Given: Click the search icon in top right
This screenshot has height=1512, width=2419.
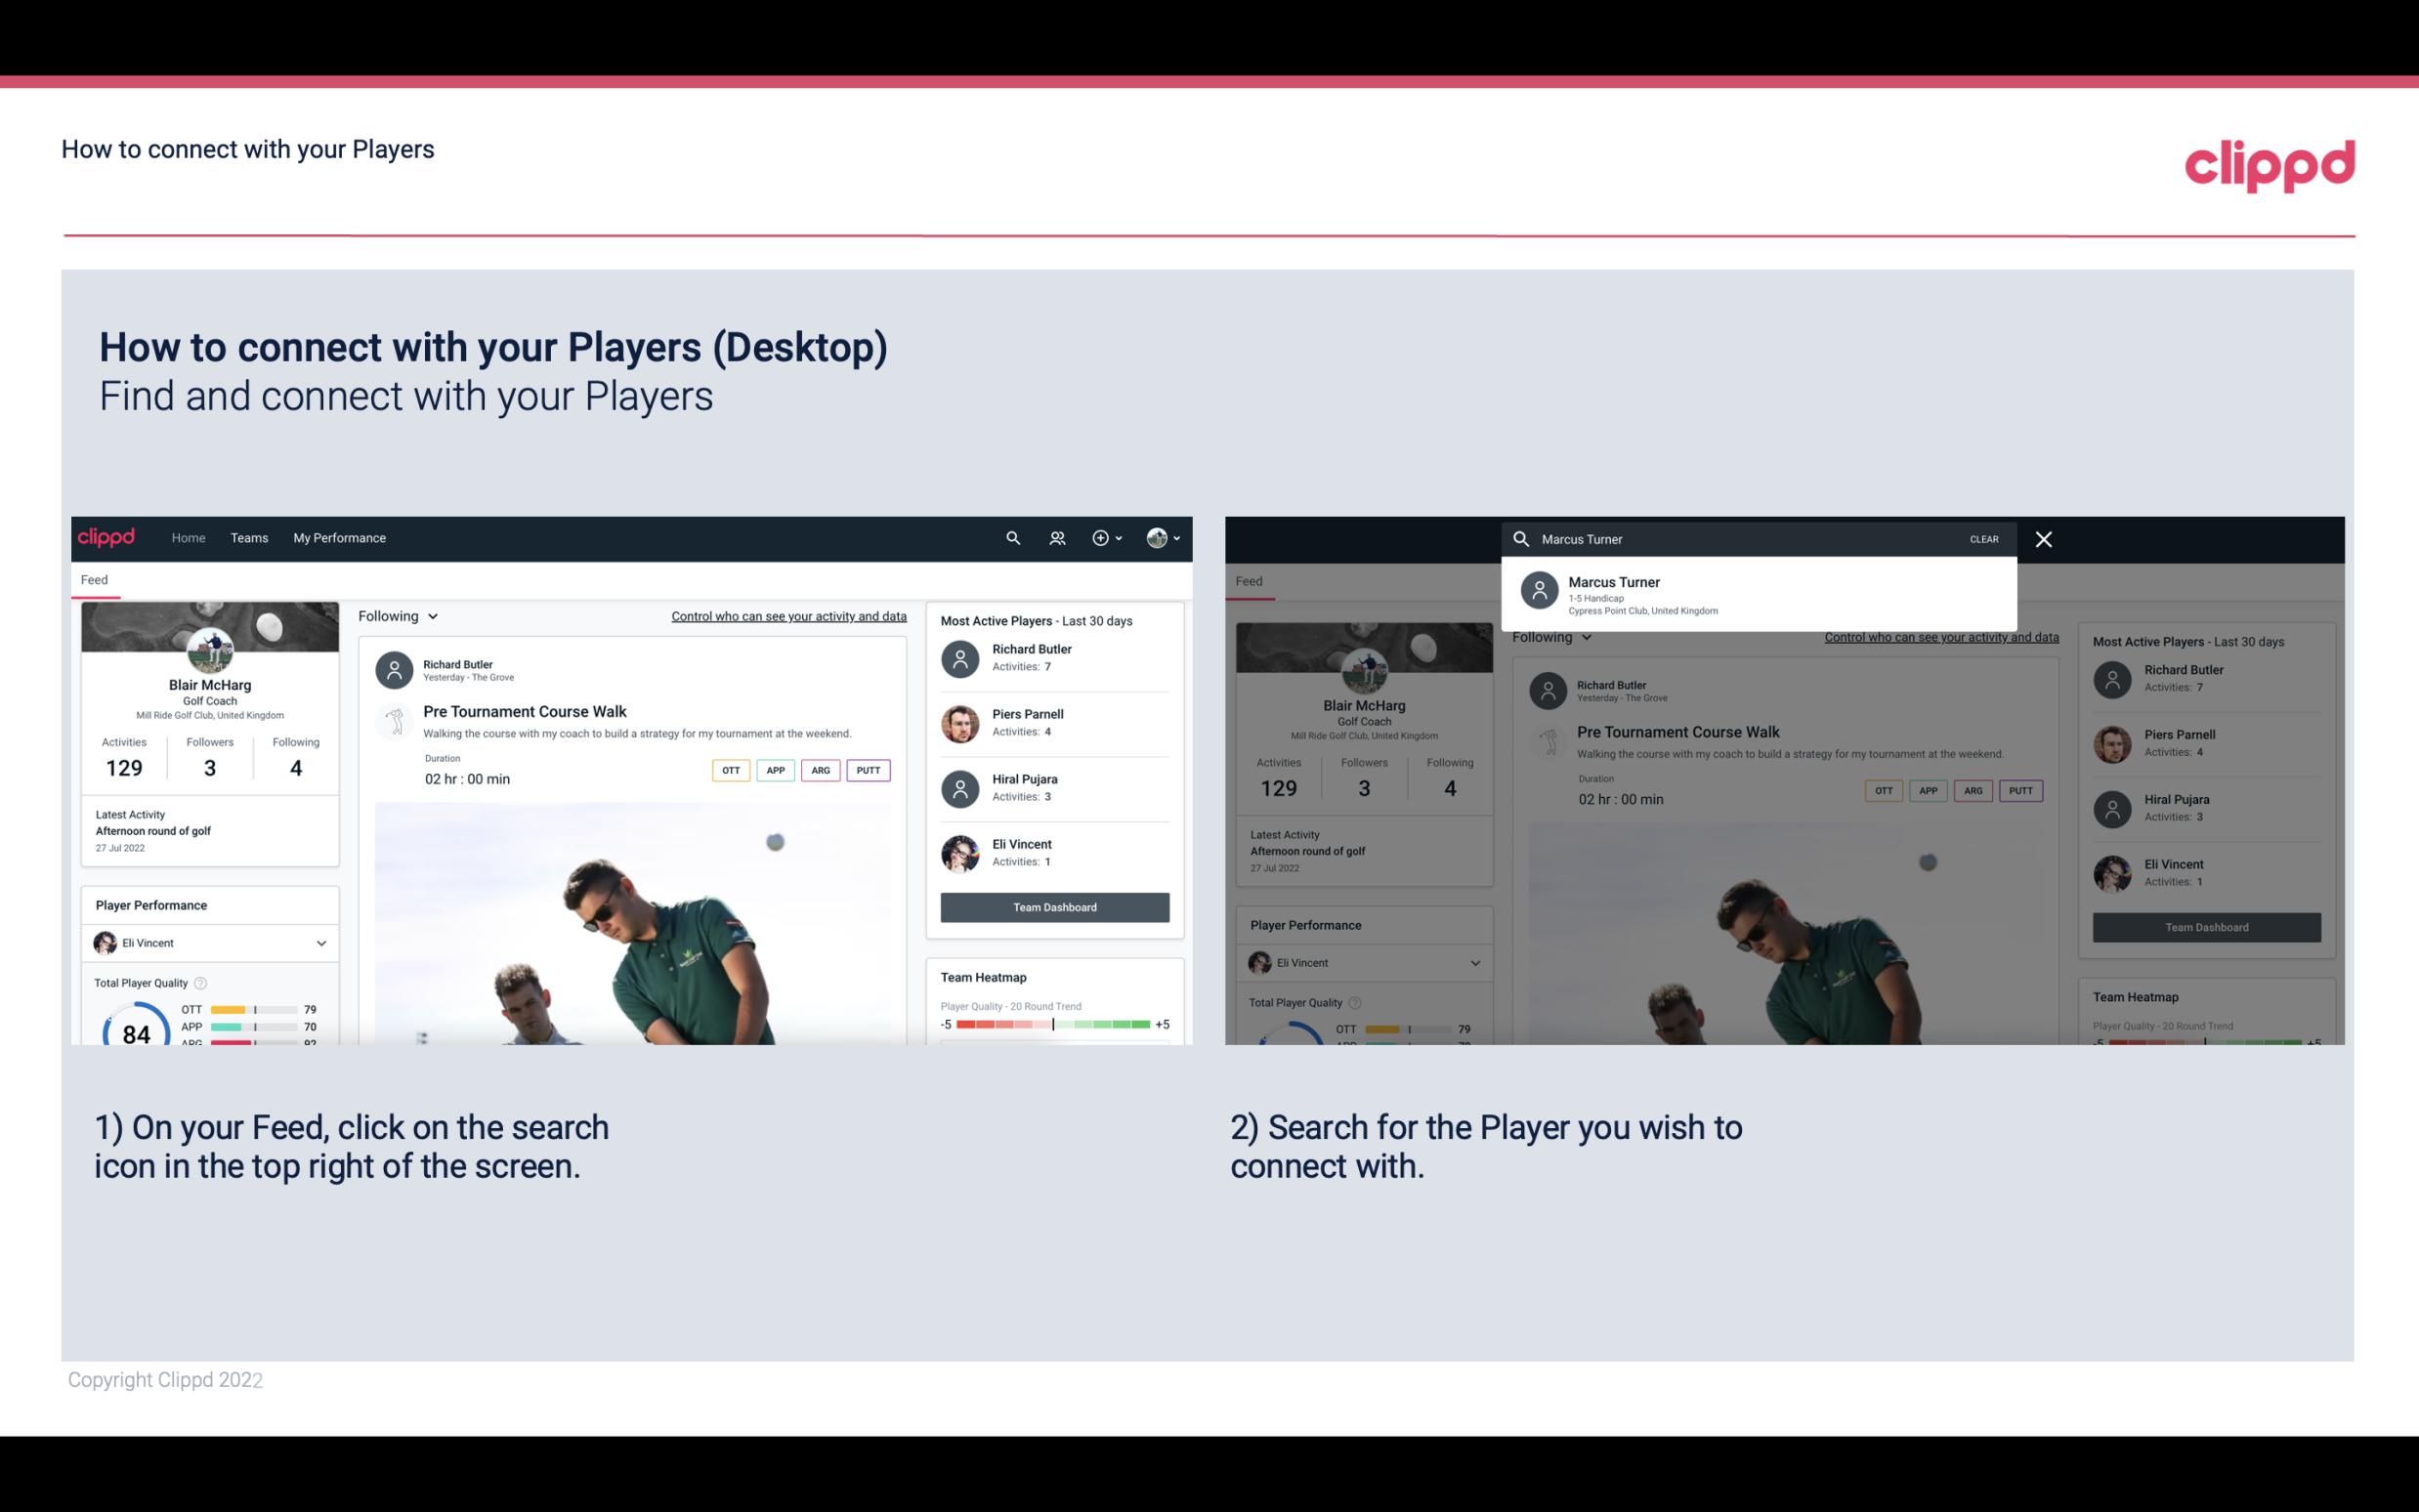Looking at the screenshot, I should 1010,538.
